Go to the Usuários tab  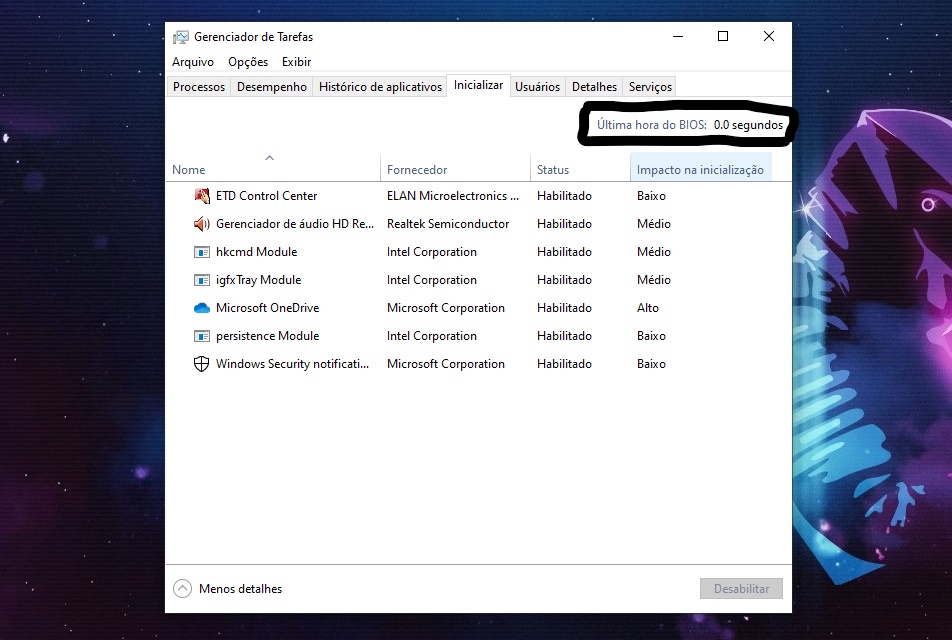click(537, 87)
